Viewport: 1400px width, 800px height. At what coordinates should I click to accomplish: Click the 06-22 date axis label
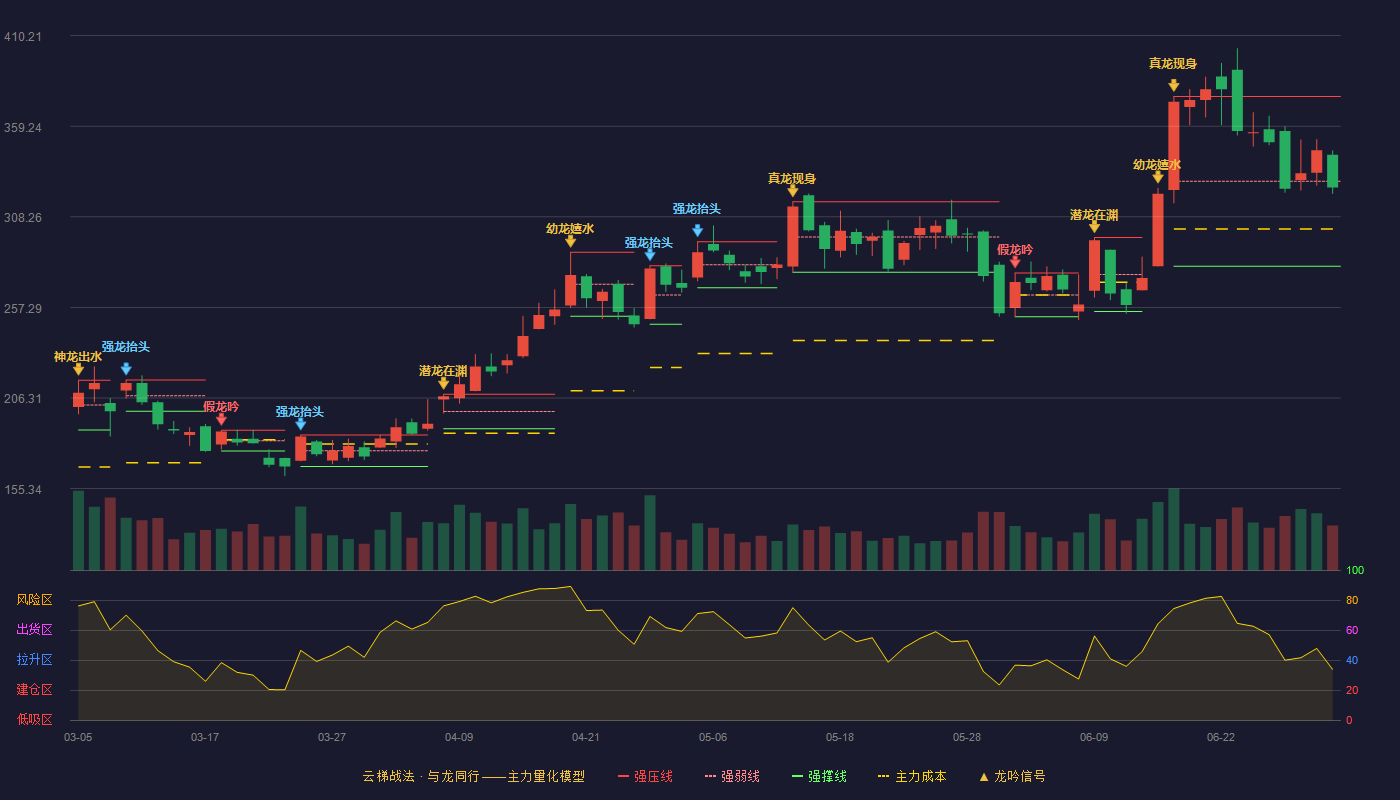tap(1221, 737)
